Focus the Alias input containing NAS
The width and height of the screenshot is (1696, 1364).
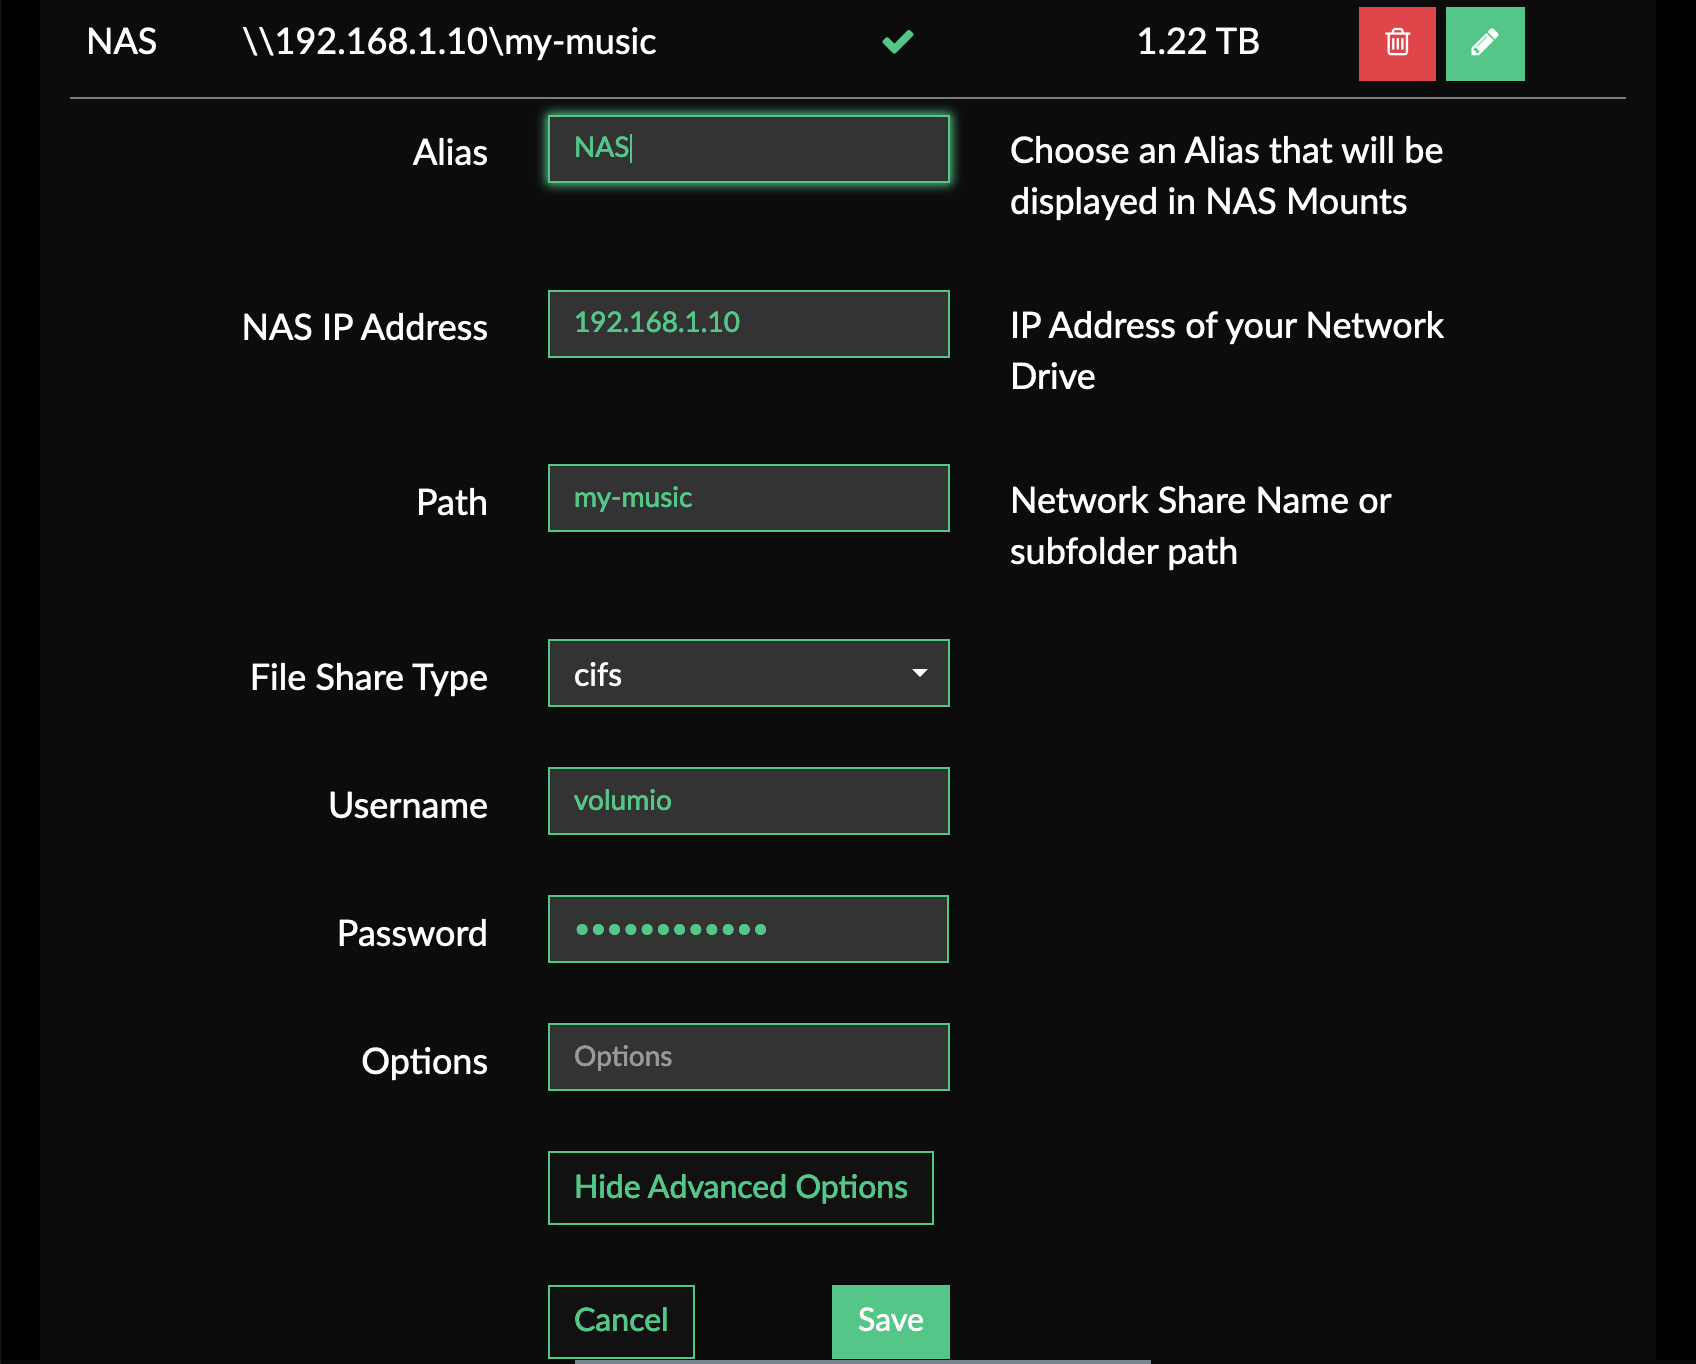tap(748, 149)
